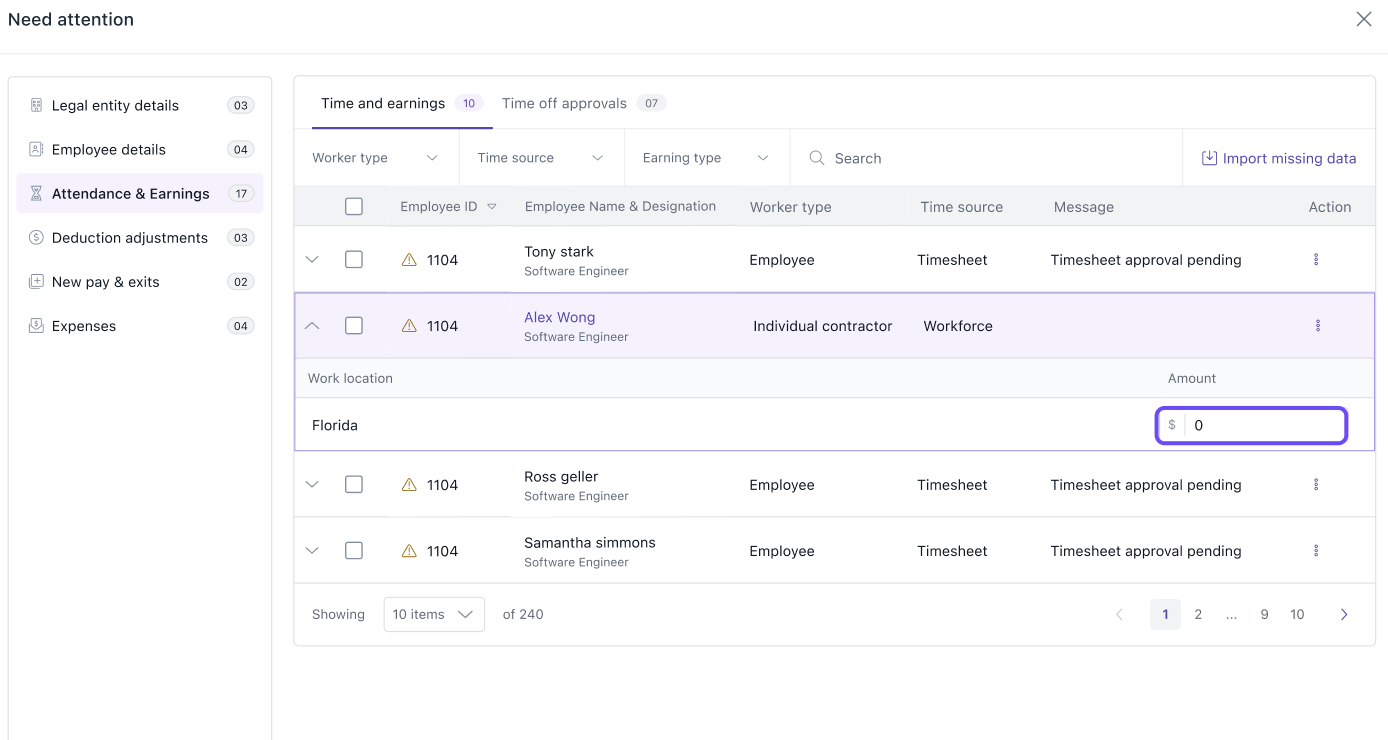Click the warning icon beside Ross geller's ID

pyautogui.click(x=409, y=485)
